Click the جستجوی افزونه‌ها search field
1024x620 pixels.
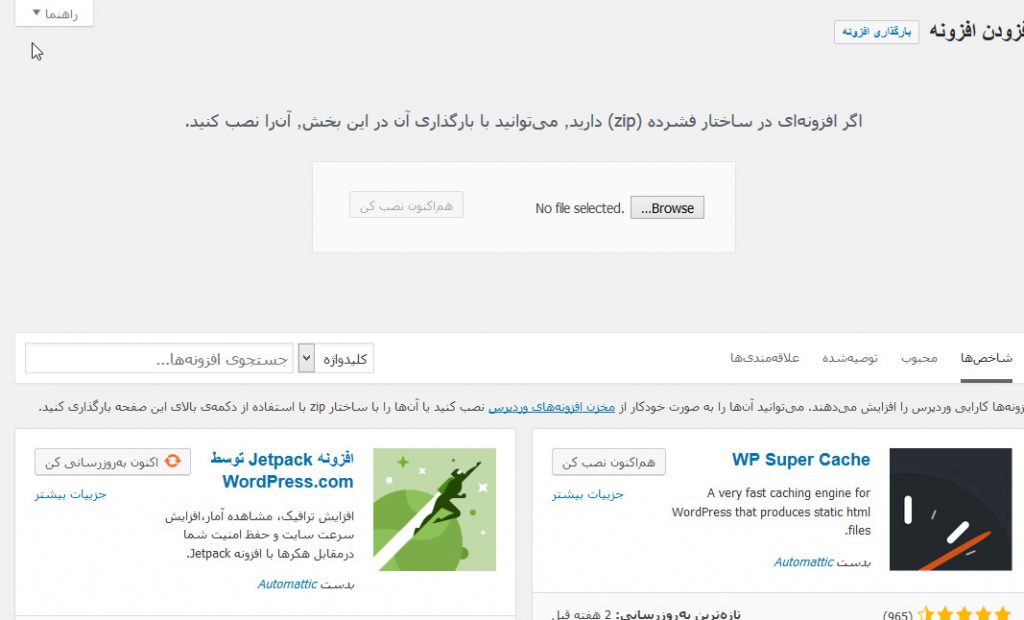coord(159,359)
